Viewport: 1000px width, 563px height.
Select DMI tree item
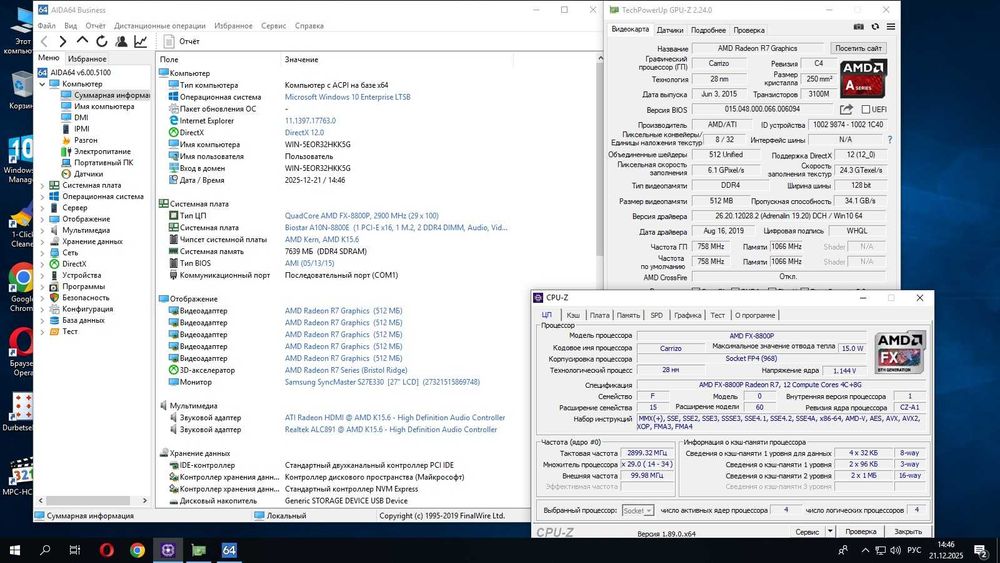coord(81,118)
